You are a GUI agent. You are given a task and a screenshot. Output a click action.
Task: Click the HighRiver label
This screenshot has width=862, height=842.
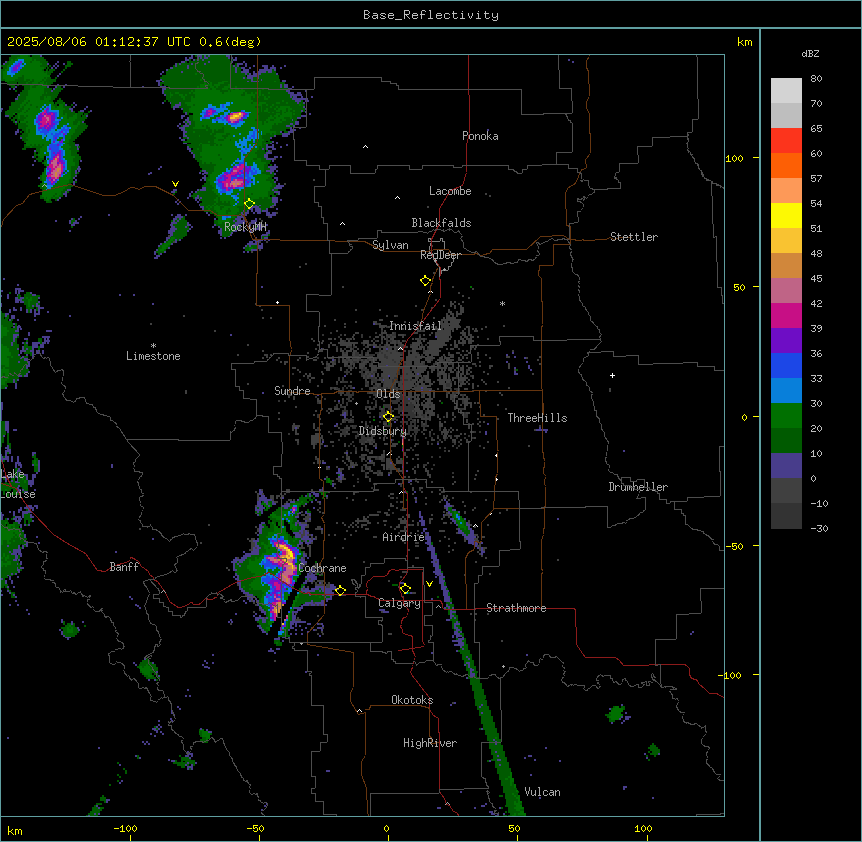tap(430, 743)
